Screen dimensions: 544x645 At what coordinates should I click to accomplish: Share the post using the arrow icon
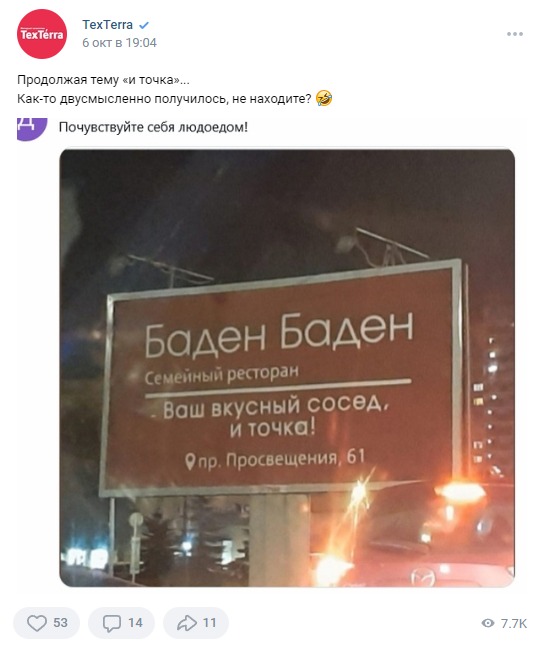coord(187,623)
